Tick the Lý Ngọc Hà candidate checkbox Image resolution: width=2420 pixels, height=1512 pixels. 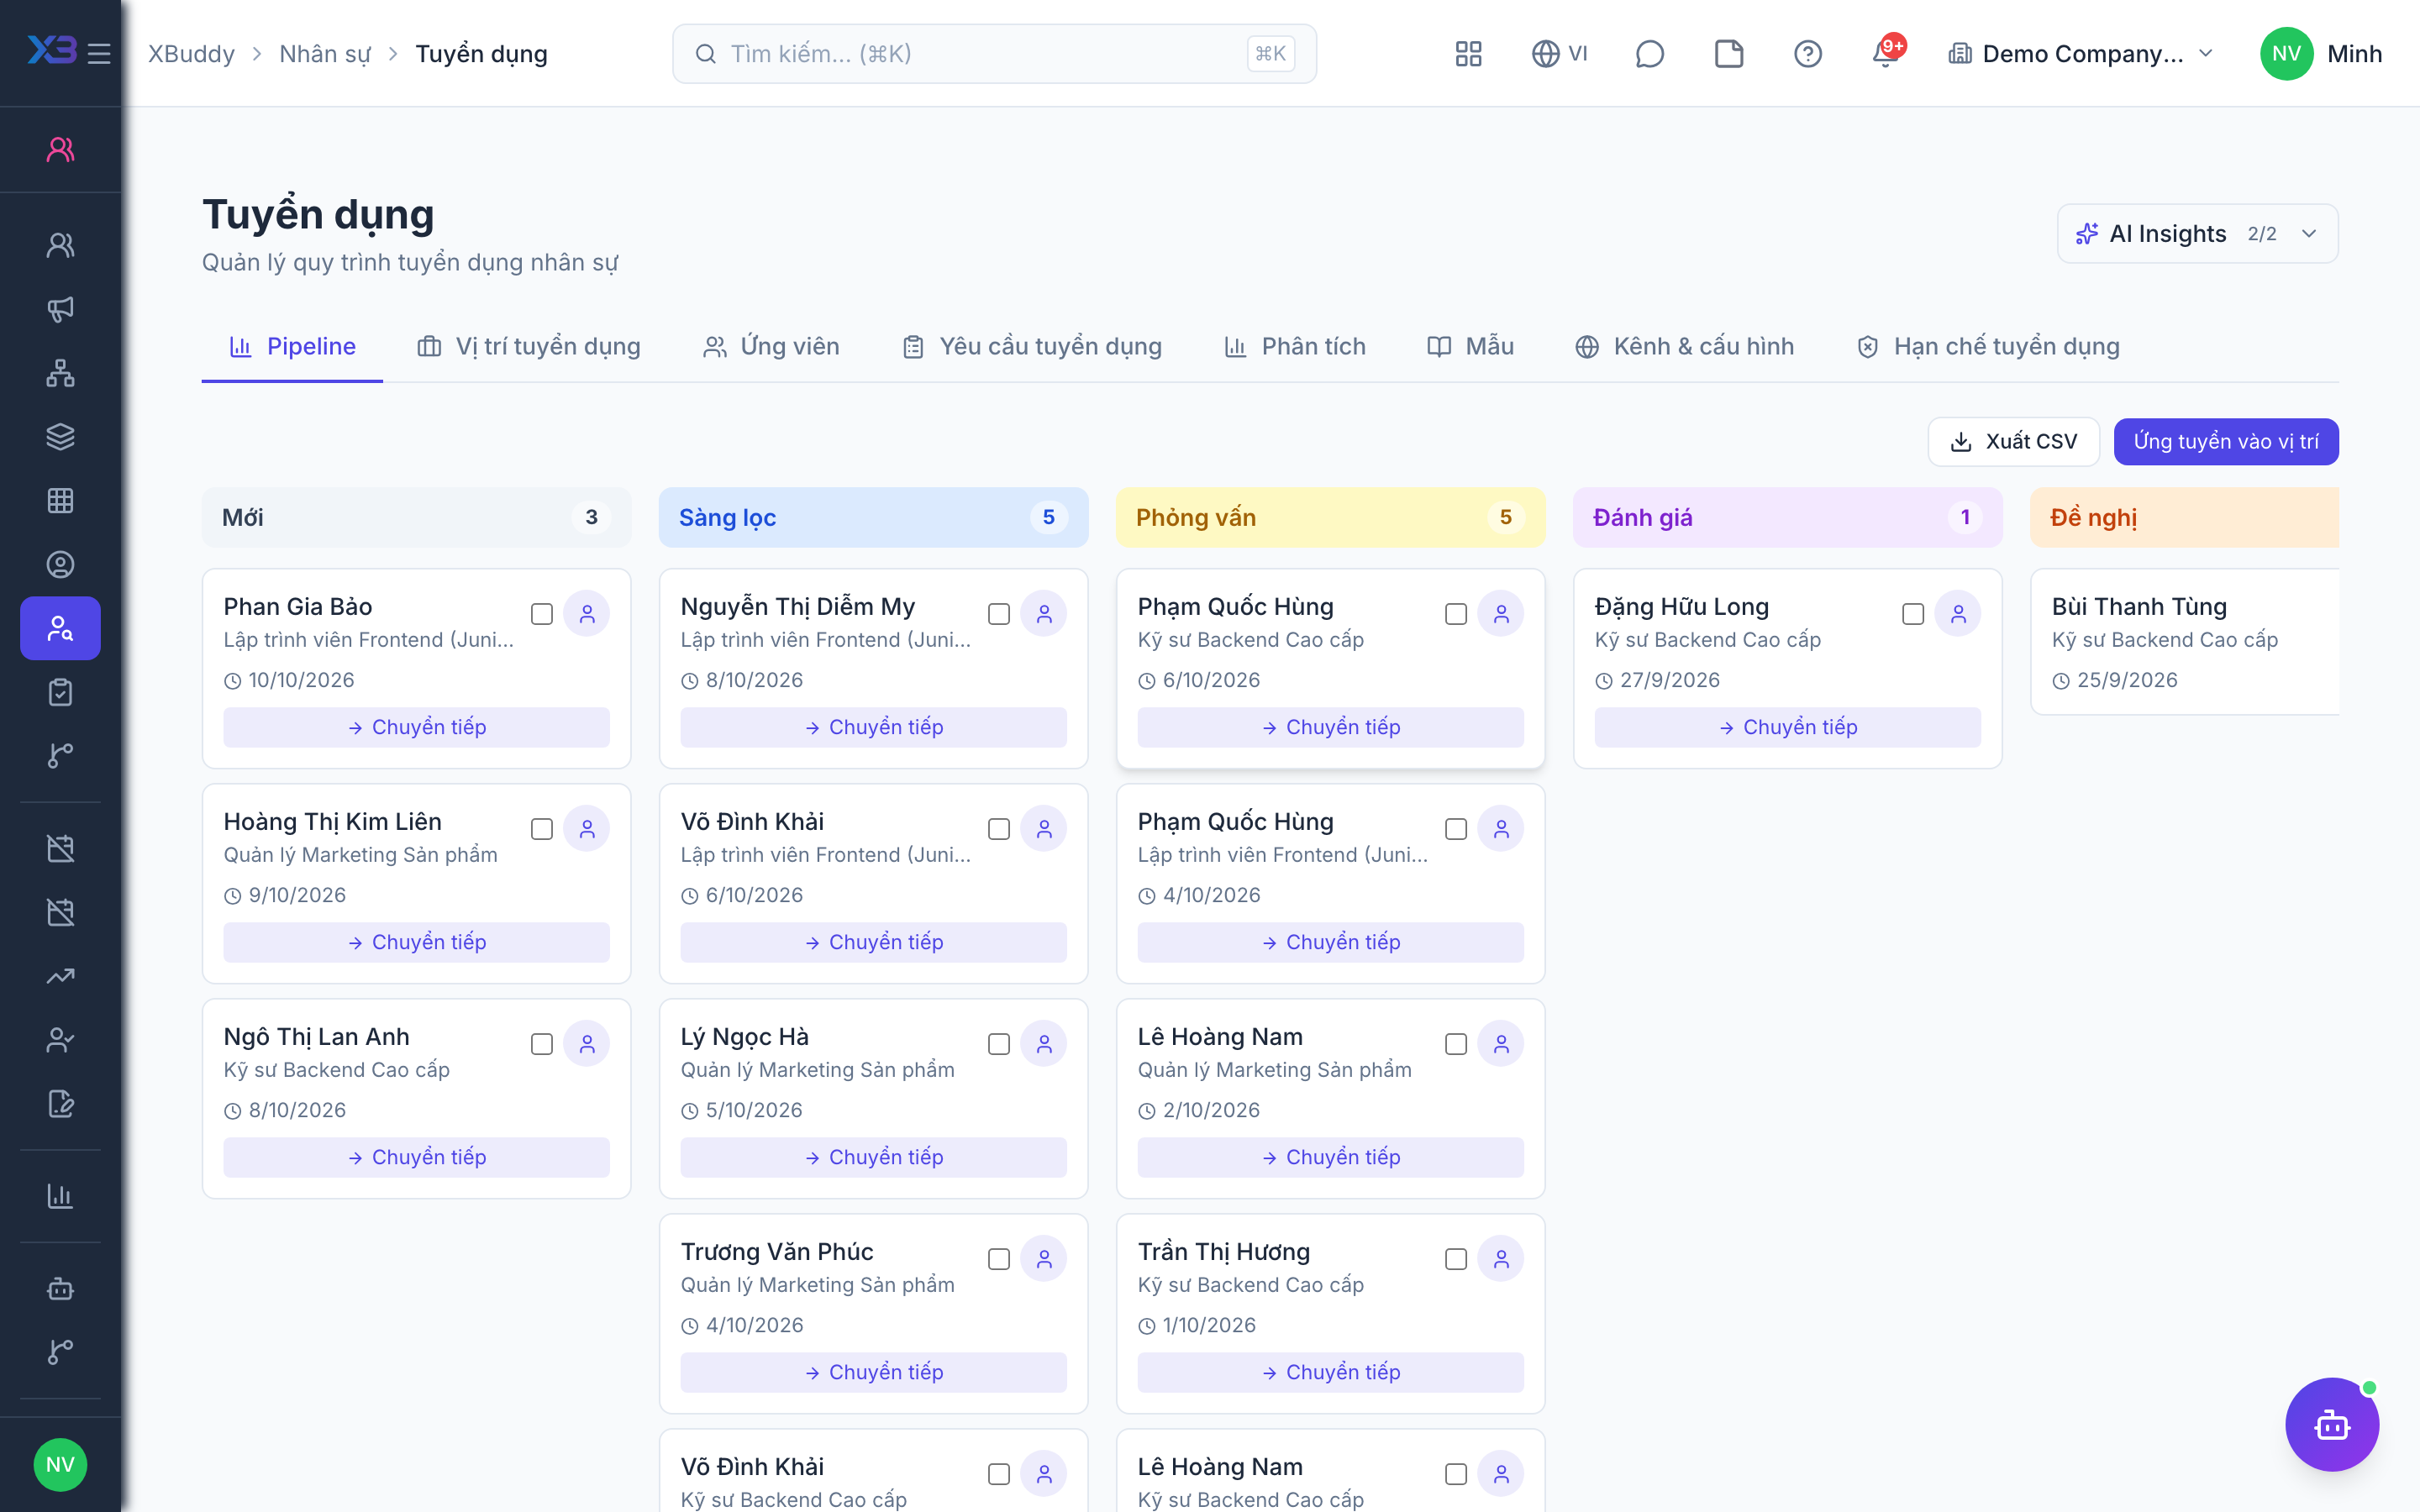(999, 1044)
